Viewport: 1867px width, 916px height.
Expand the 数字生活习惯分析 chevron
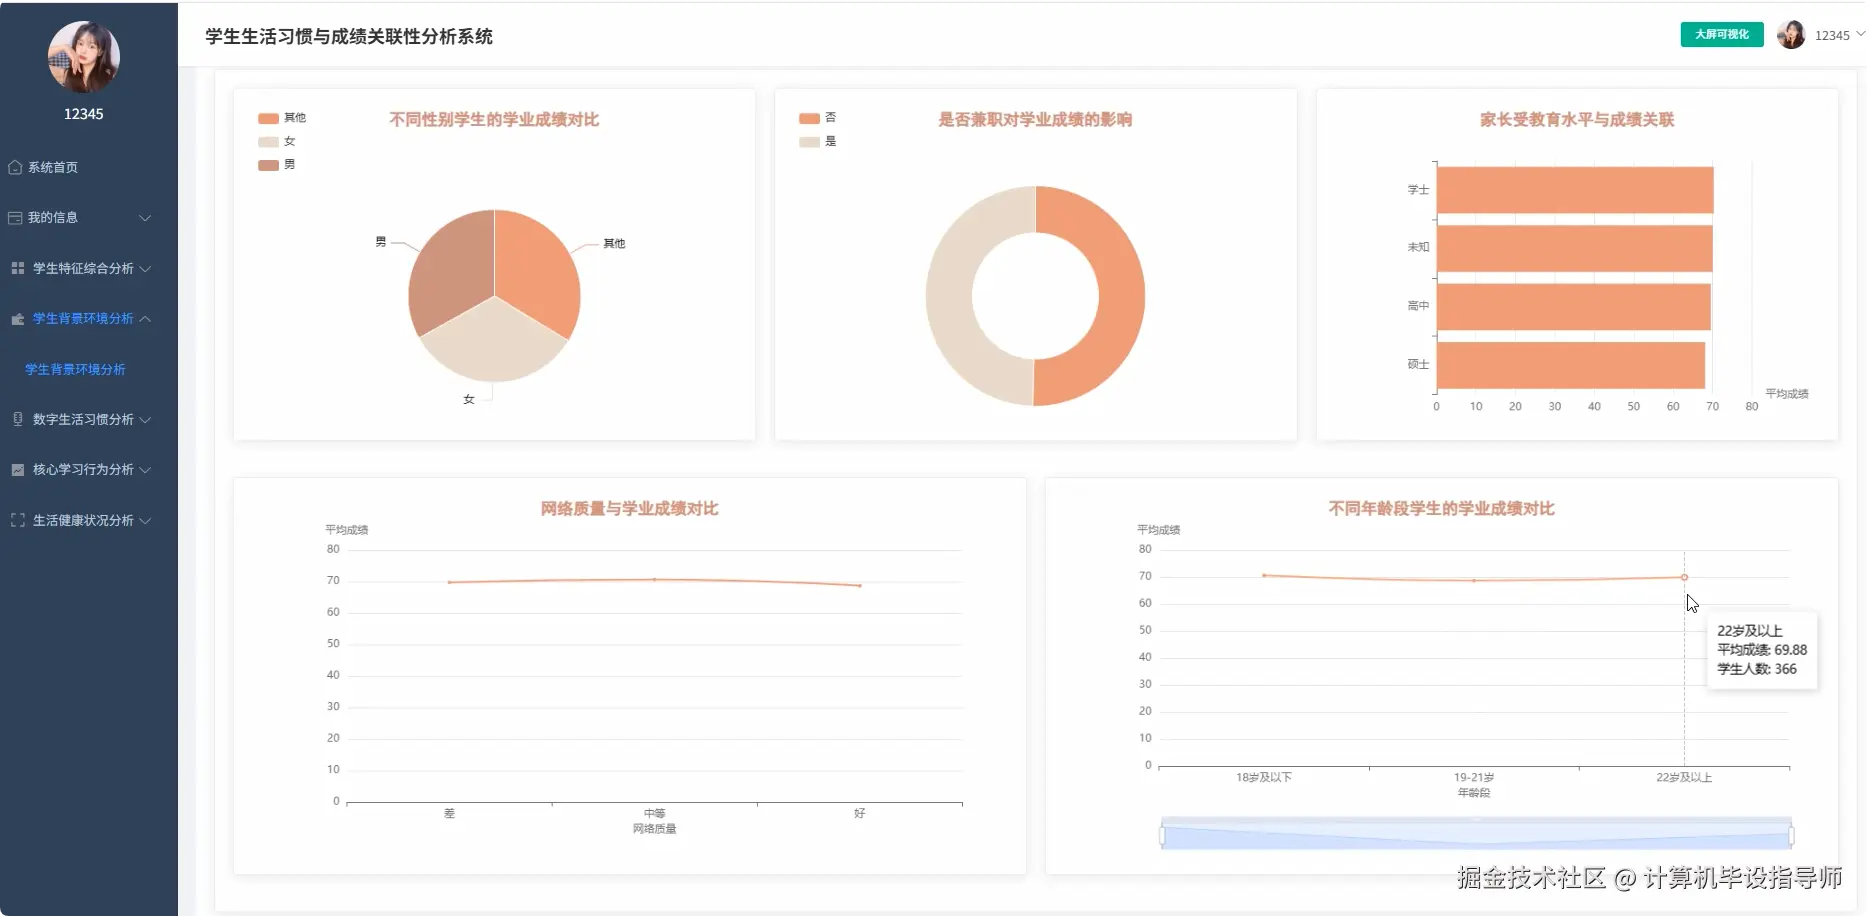tap(145, 419)
